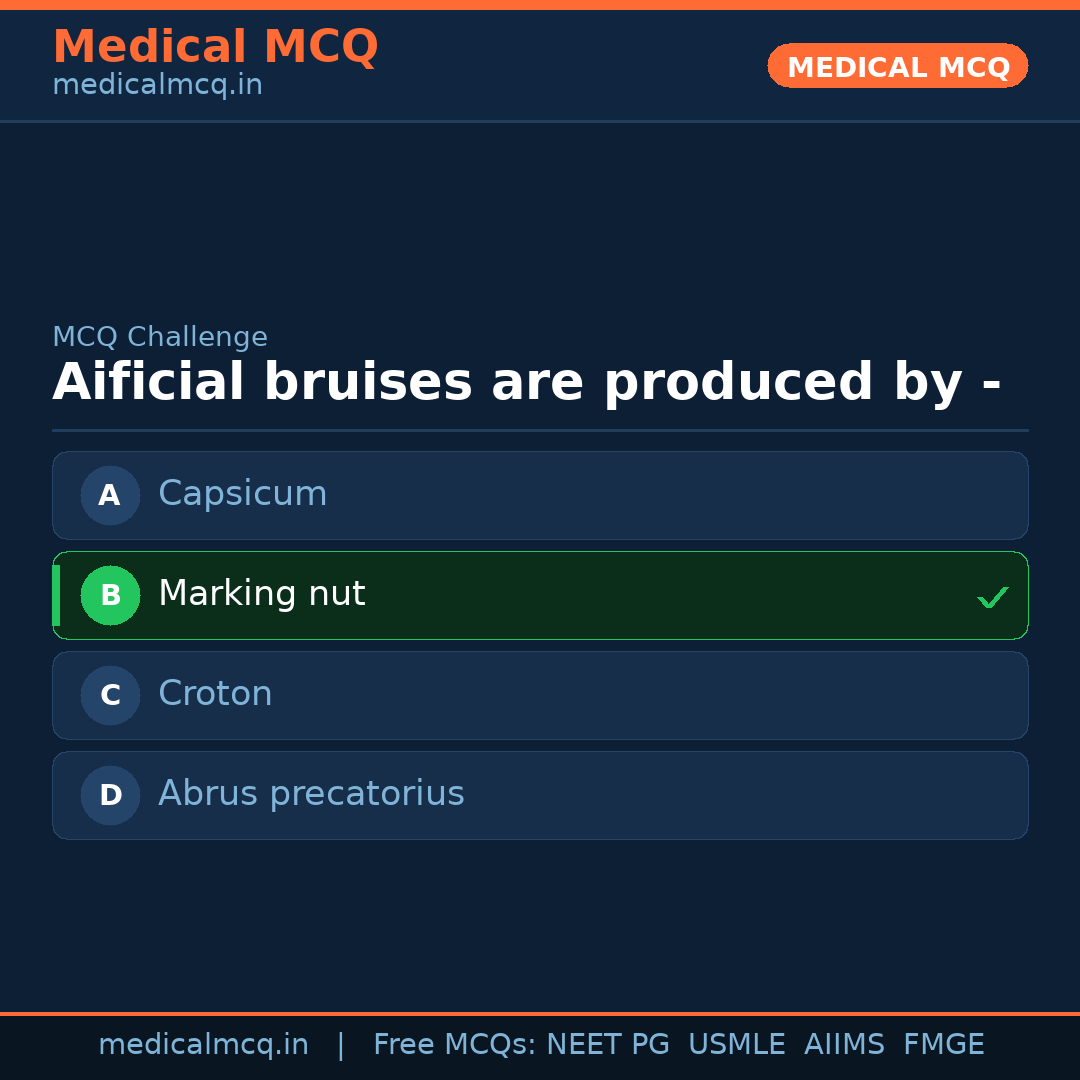Select the Abrus precatorius answer option
The height and width of the screenshot is (1080, 1080).
tap(540, 795)
